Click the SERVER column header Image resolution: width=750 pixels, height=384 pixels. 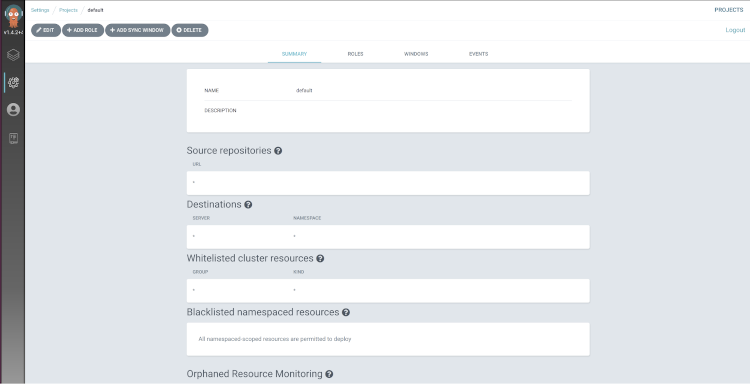click(201, 218)
